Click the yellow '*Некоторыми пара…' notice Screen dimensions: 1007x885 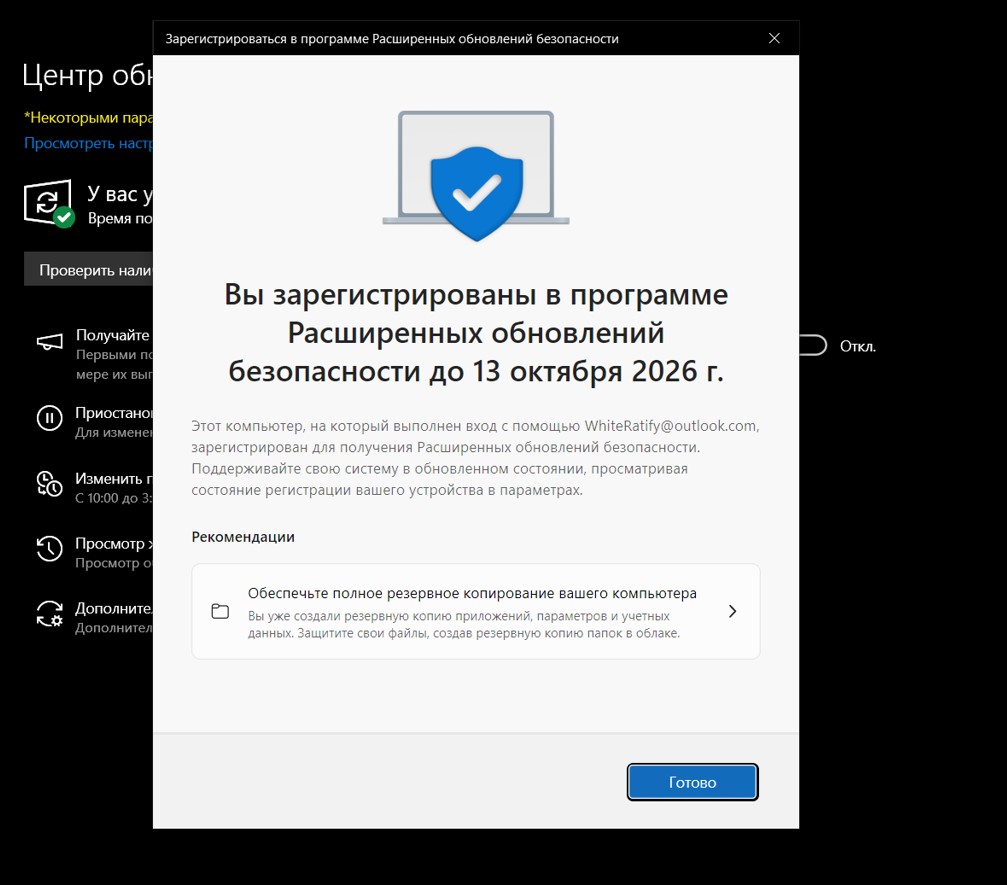pos(89,118)
